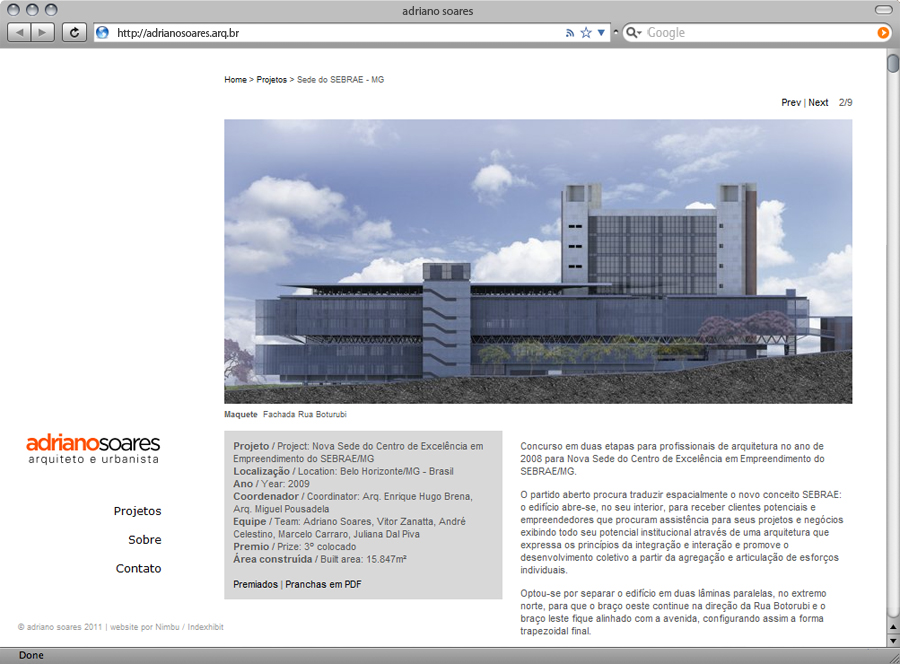Reload the page with the refresh icon

[x=74, y=33]
